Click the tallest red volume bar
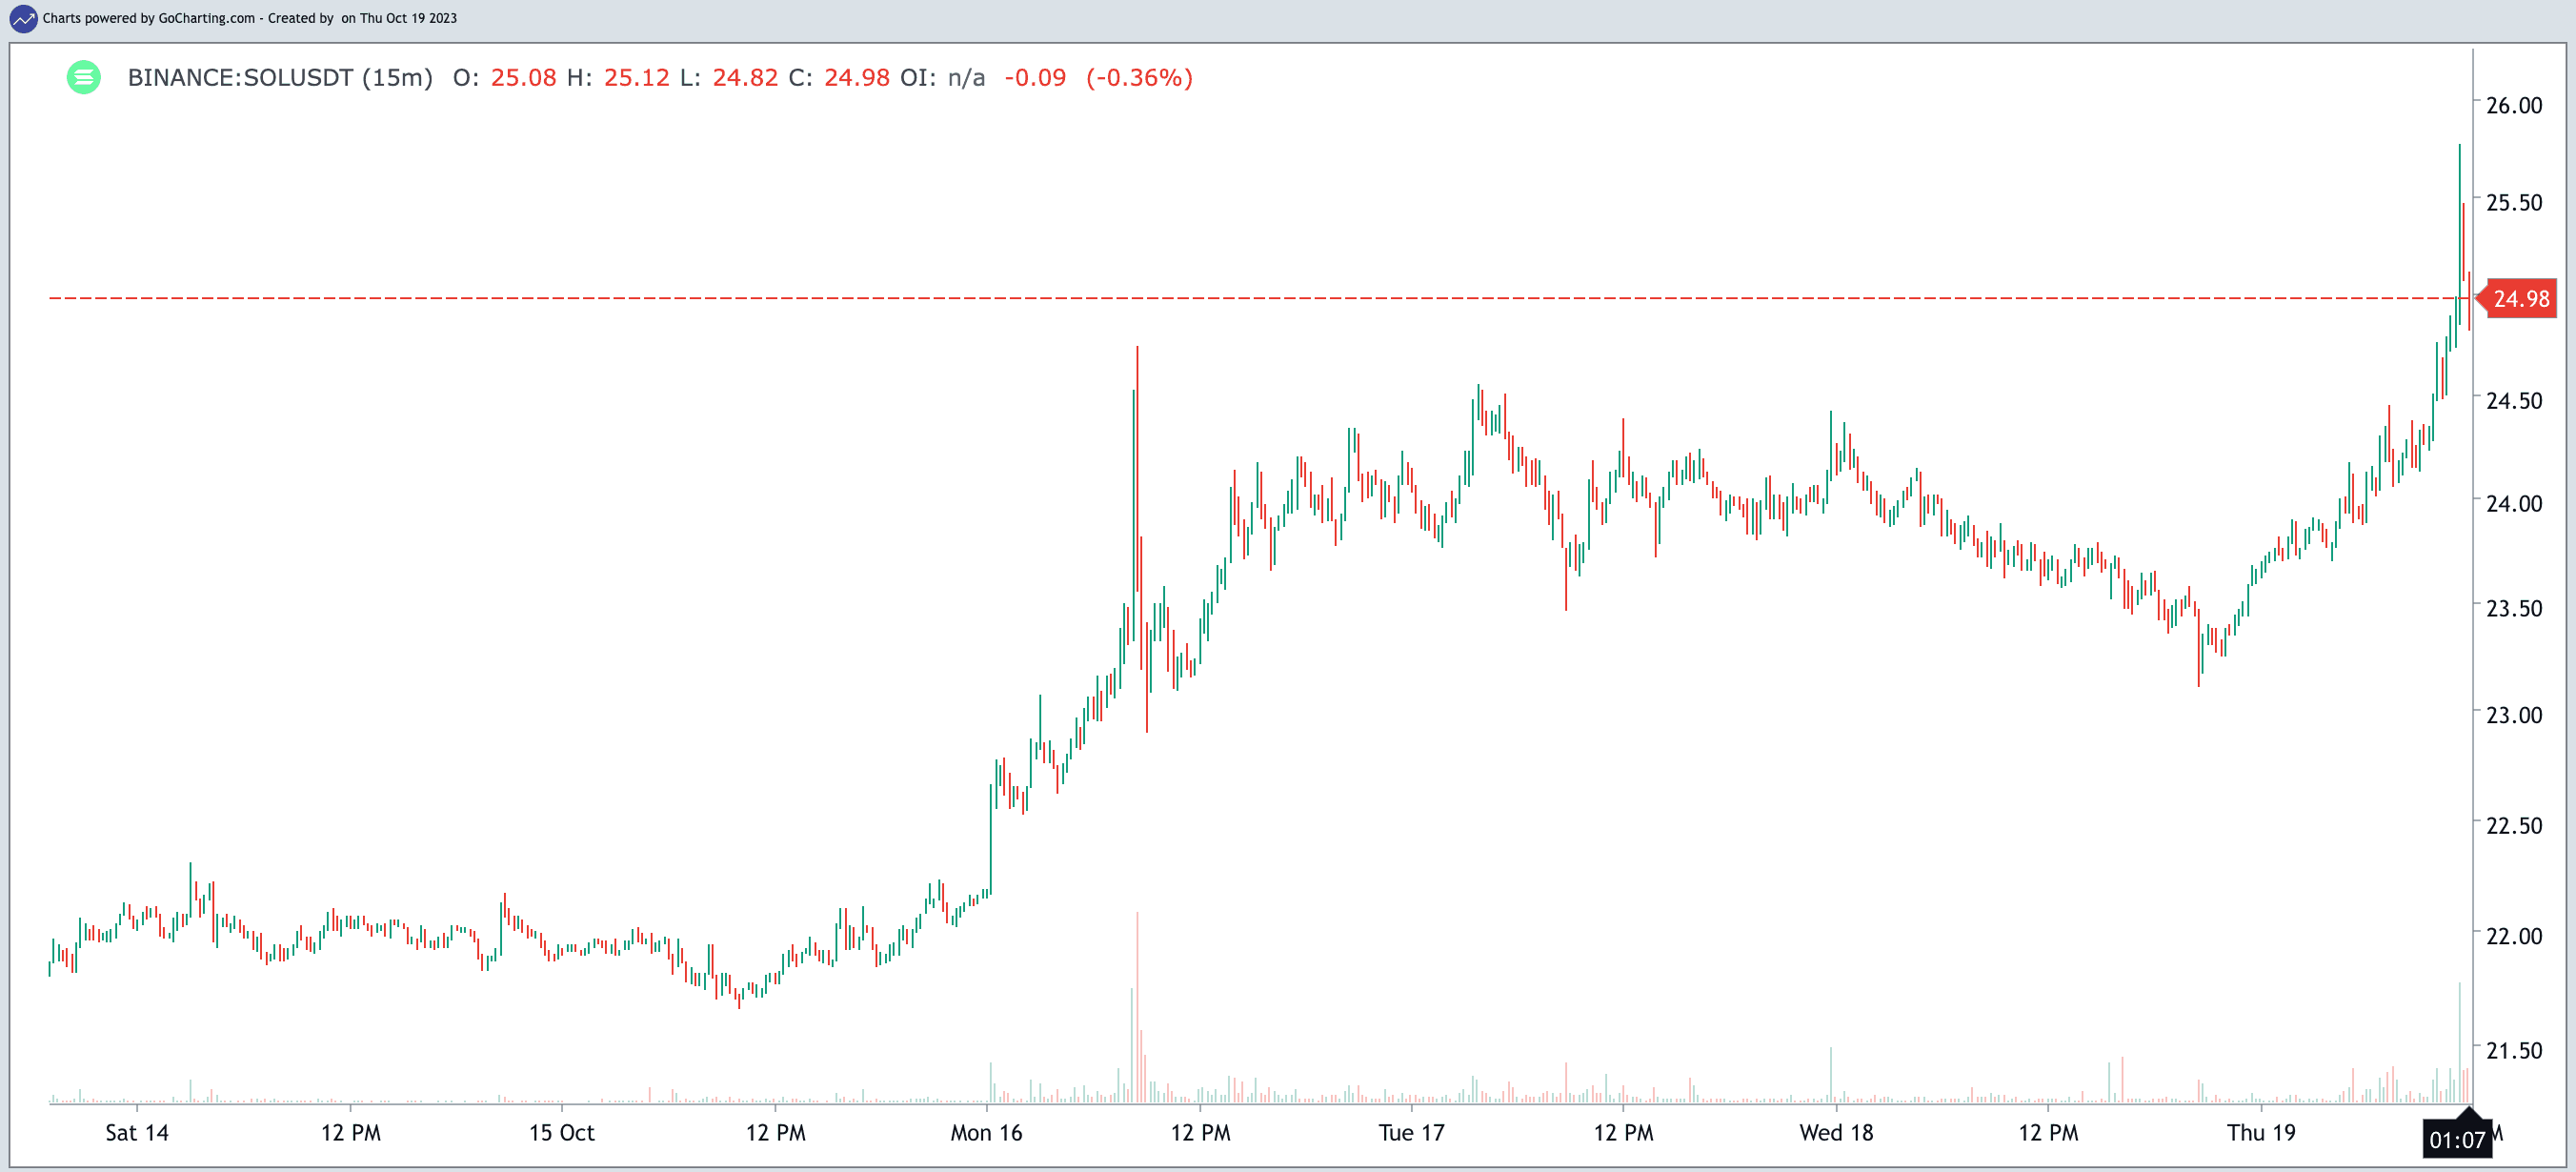The image size is (2576, 1172). point(1137,1010)
